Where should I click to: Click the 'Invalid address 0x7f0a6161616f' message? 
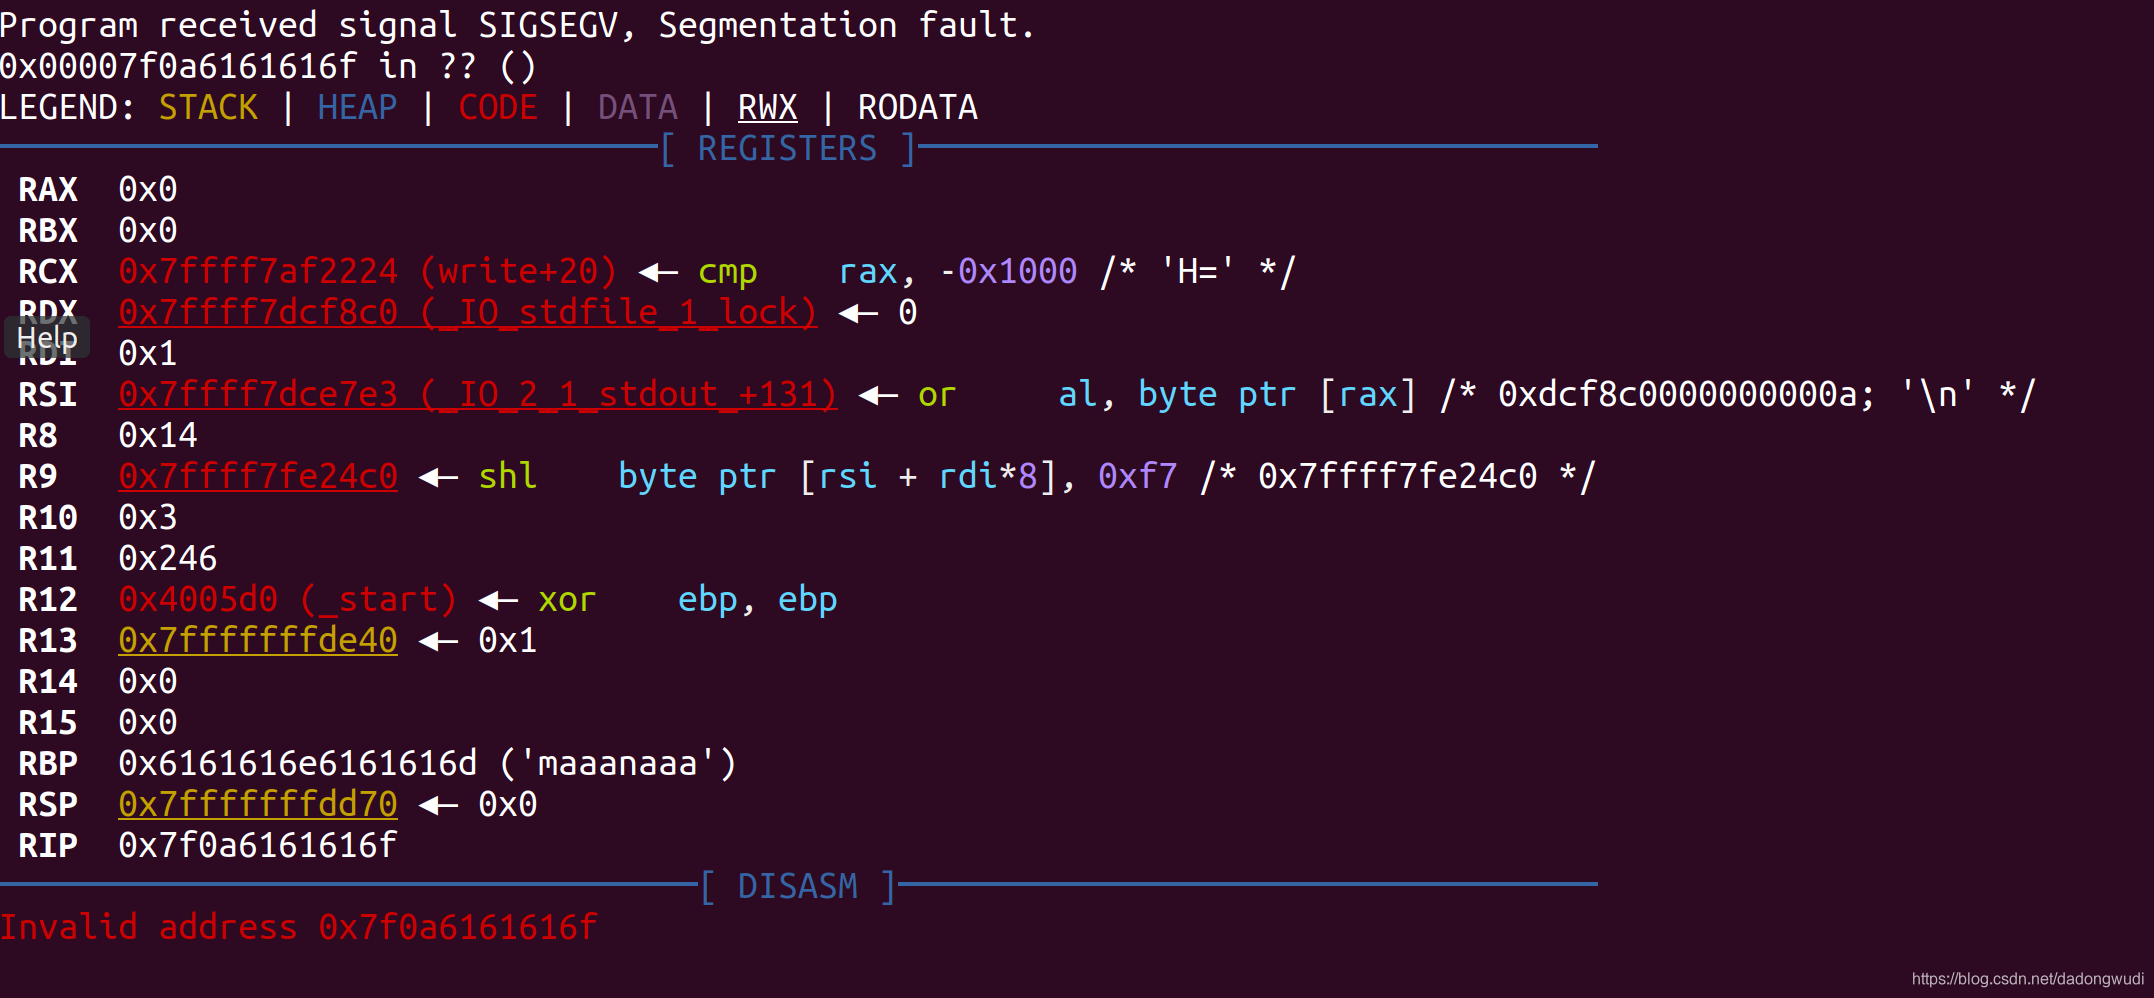(x=298, y=928)
